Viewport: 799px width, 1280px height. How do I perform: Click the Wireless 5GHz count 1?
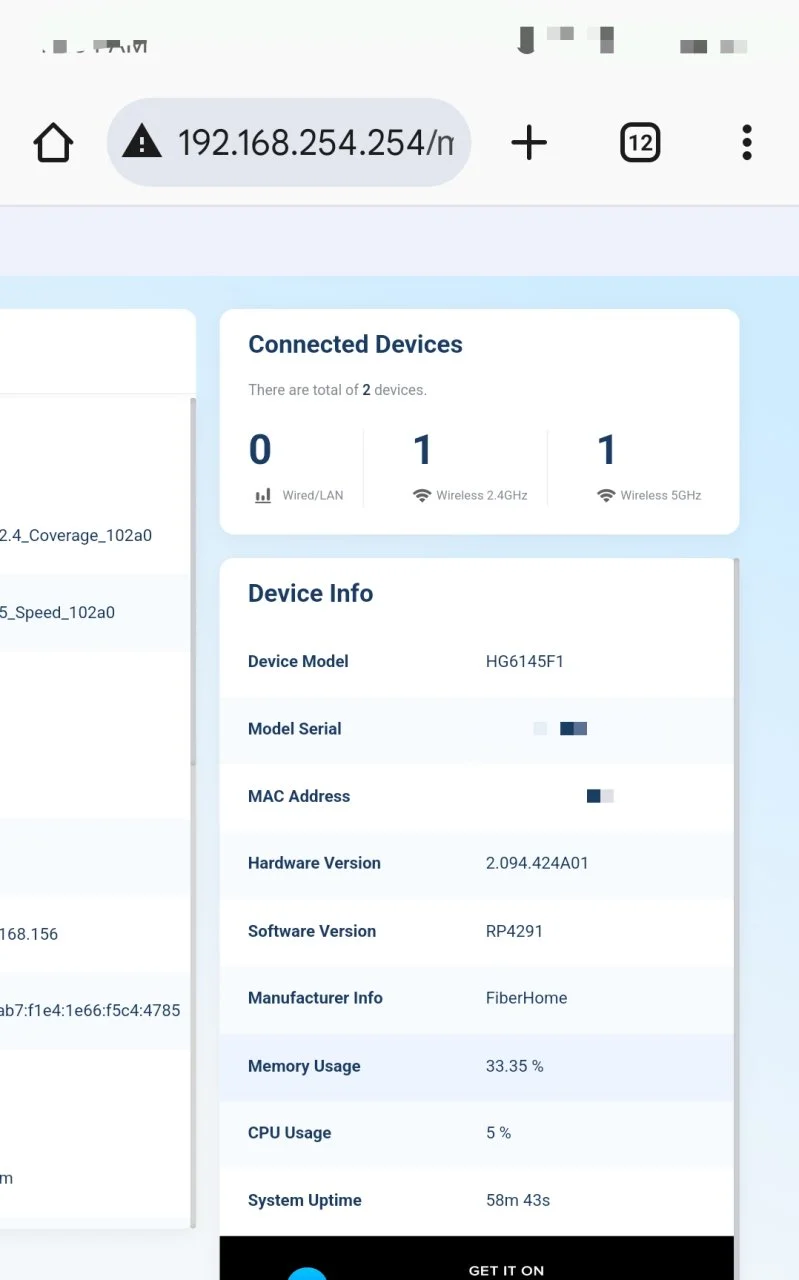coord(606,450)
